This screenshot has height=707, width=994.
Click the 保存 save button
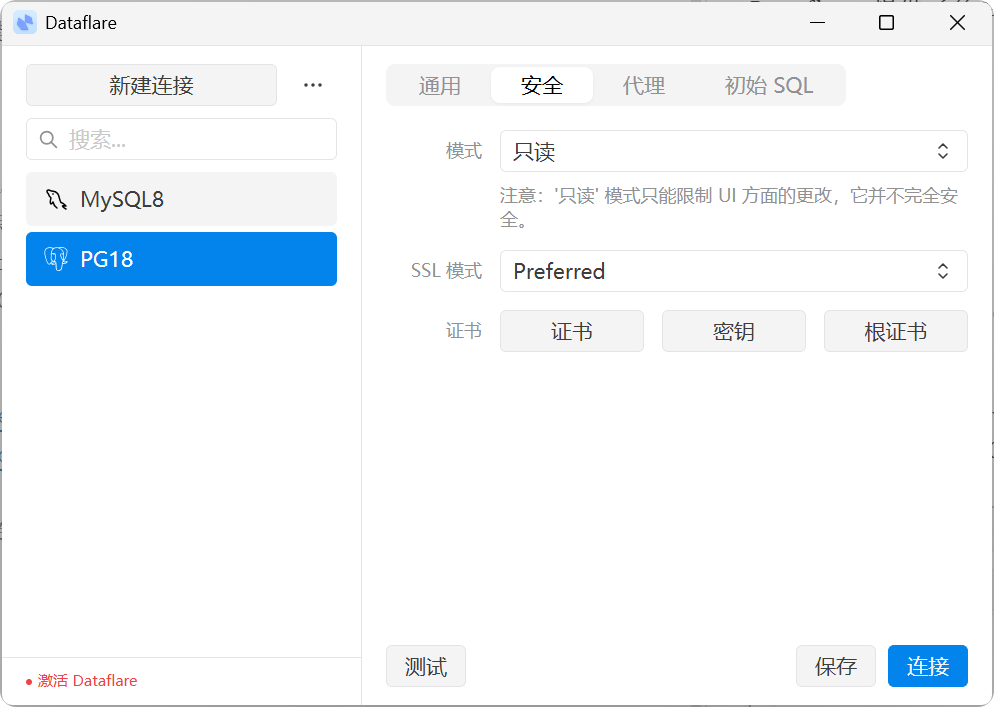point(836,666)
